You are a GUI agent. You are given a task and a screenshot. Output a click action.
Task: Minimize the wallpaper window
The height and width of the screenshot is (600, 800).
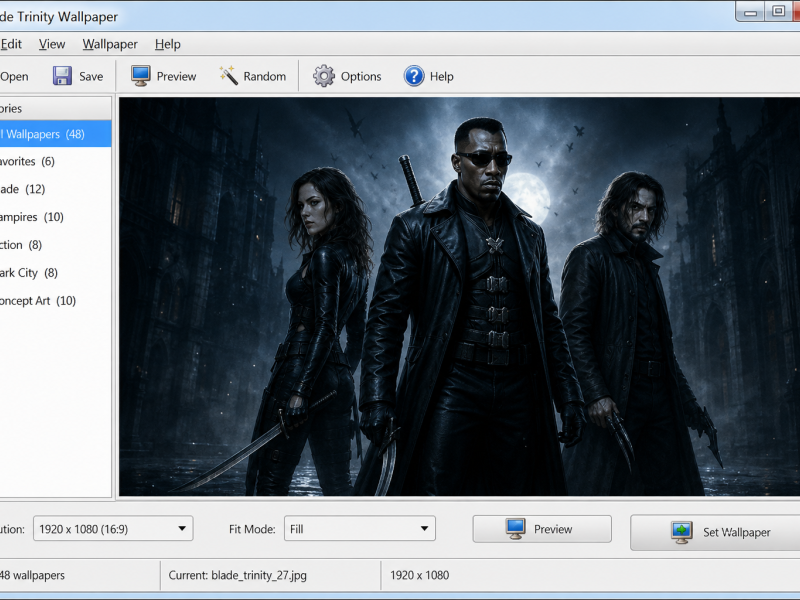(x=750, y=12)
